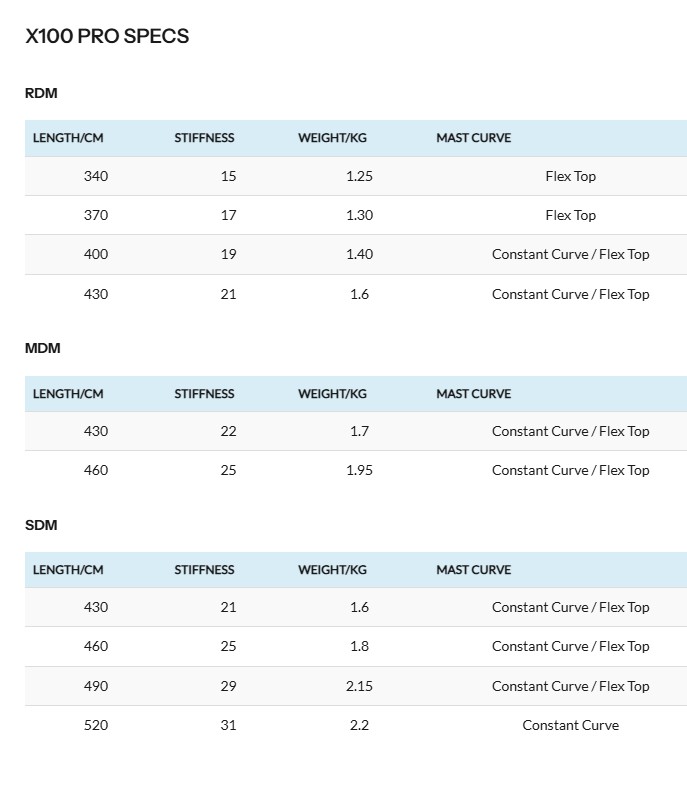Click MAST CURVE header in the RDM table
This screenshot has height=790, width=687.
[473, 138]
